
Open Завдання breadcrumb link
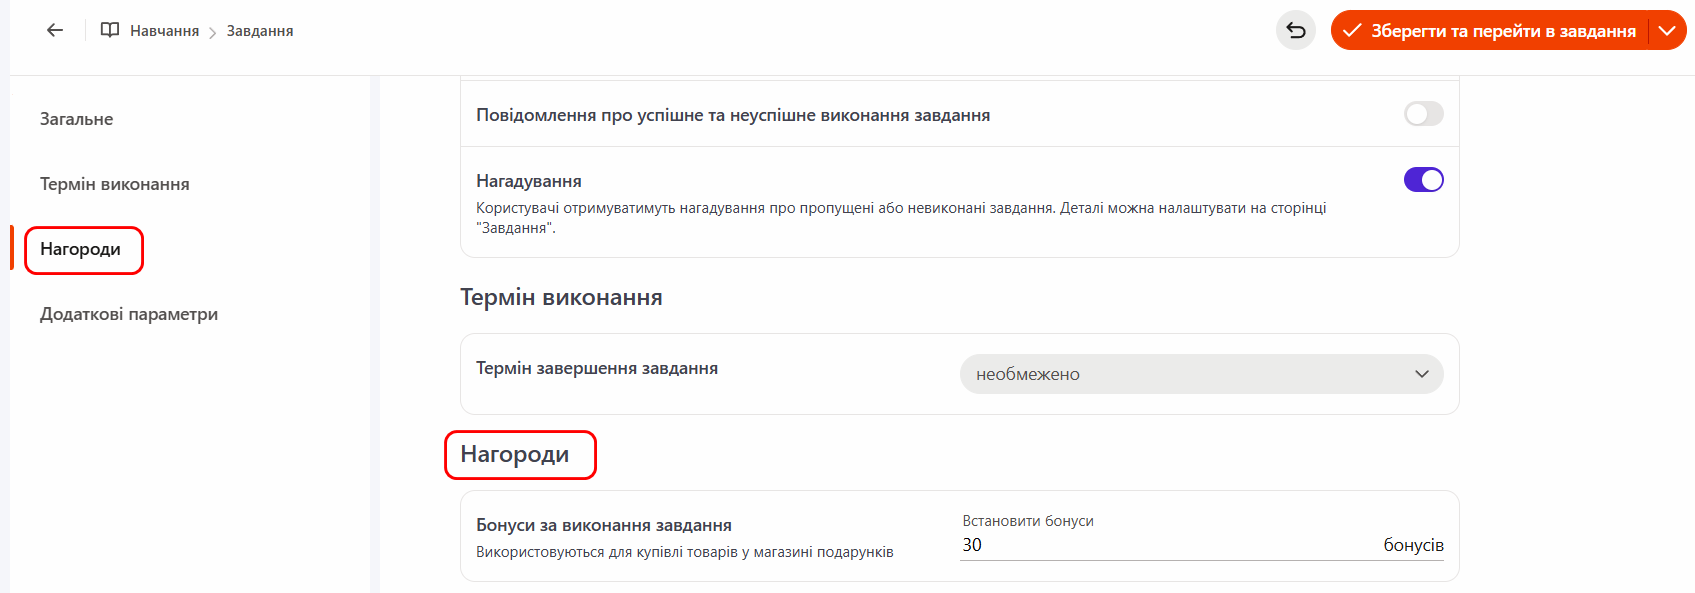point(260,31)
